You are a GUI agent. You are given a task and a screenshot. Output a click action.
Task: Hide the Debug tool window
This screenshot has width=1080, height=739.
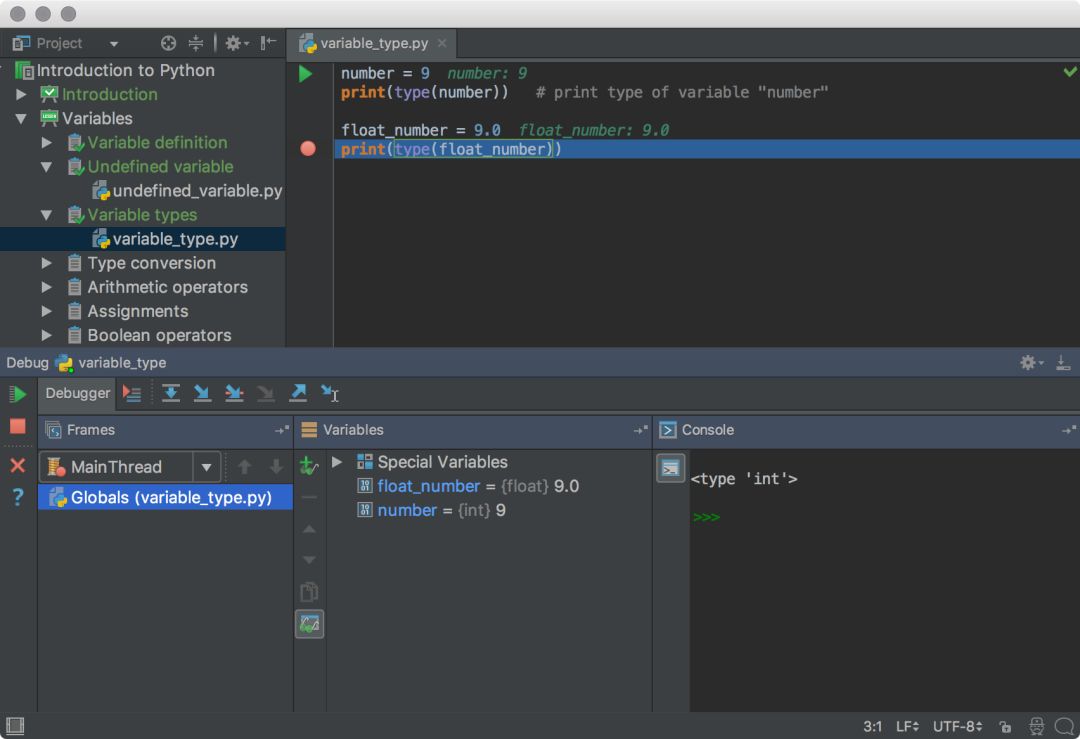pyautogui.click(x=1063, y=362)
